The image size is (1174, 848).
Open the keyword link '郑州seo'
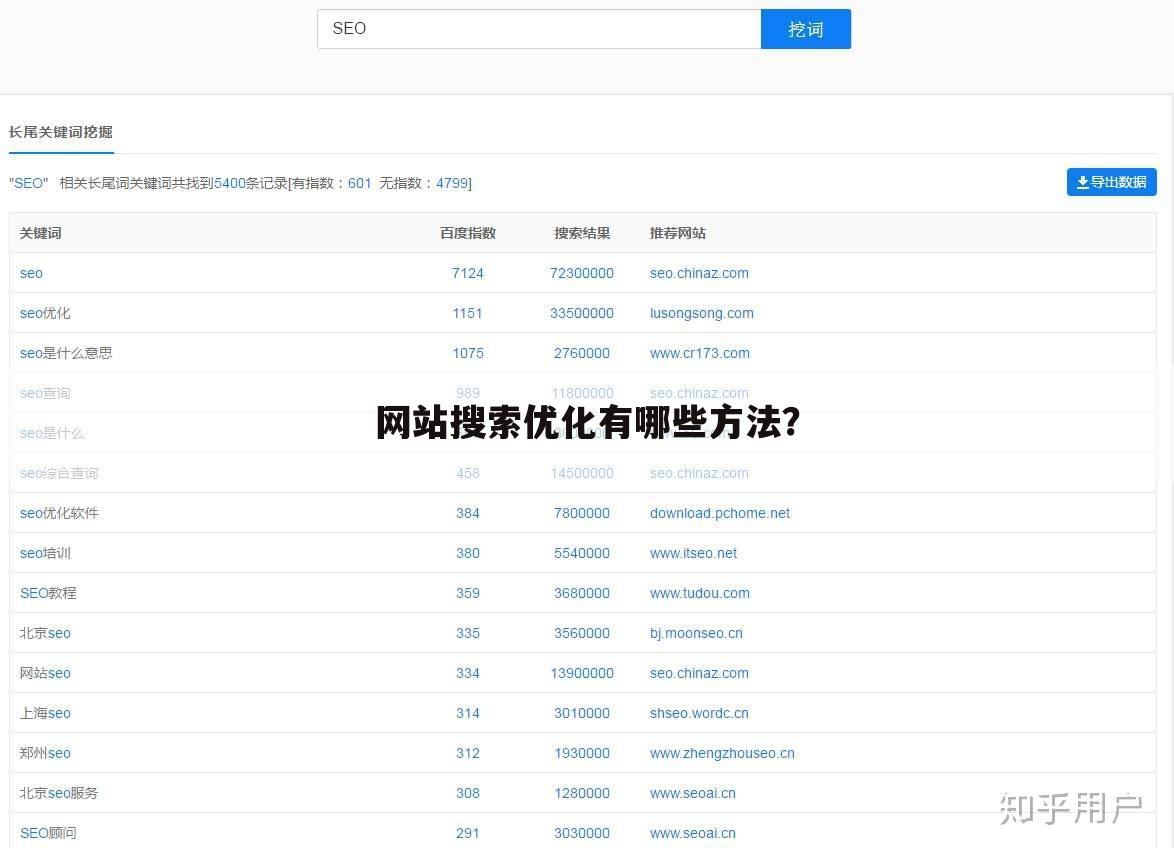coord(45,753)
